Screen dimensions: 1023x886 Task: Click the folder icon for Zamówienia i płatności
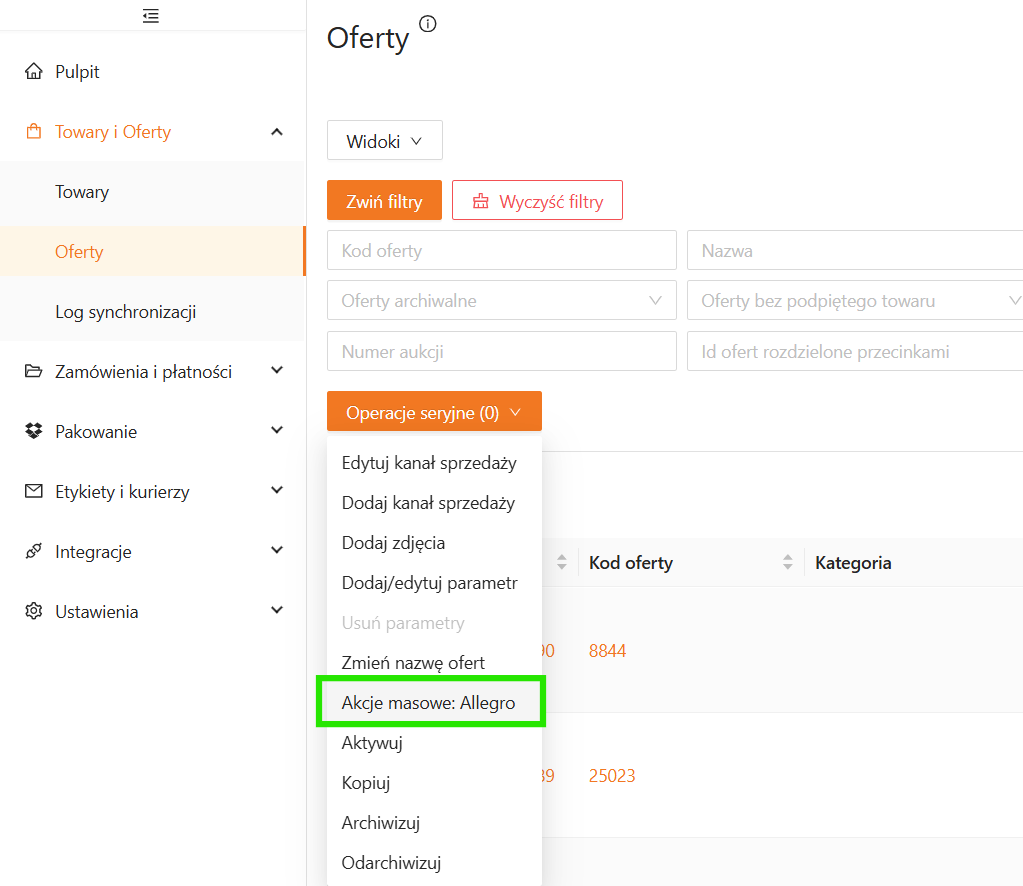pos(34,372)
